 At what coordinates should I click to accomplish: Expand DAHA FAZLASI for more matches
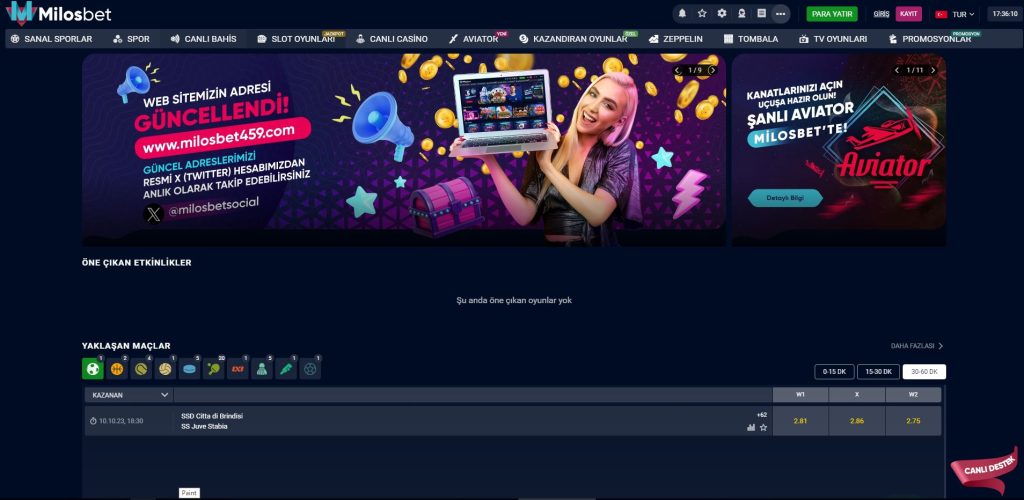917,346
